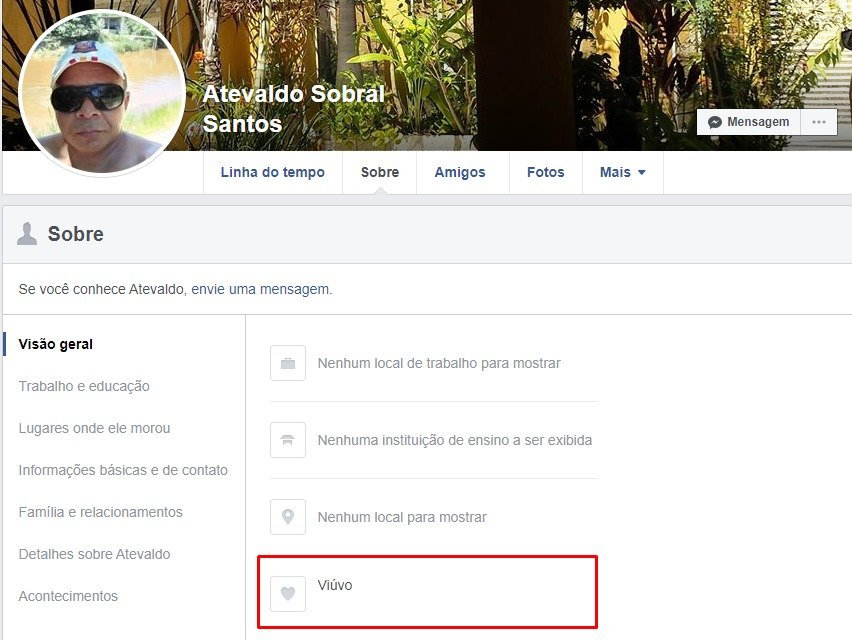Click the Mensagem button
This screenshot has width=852, height=640.
(x=749, y=122)
